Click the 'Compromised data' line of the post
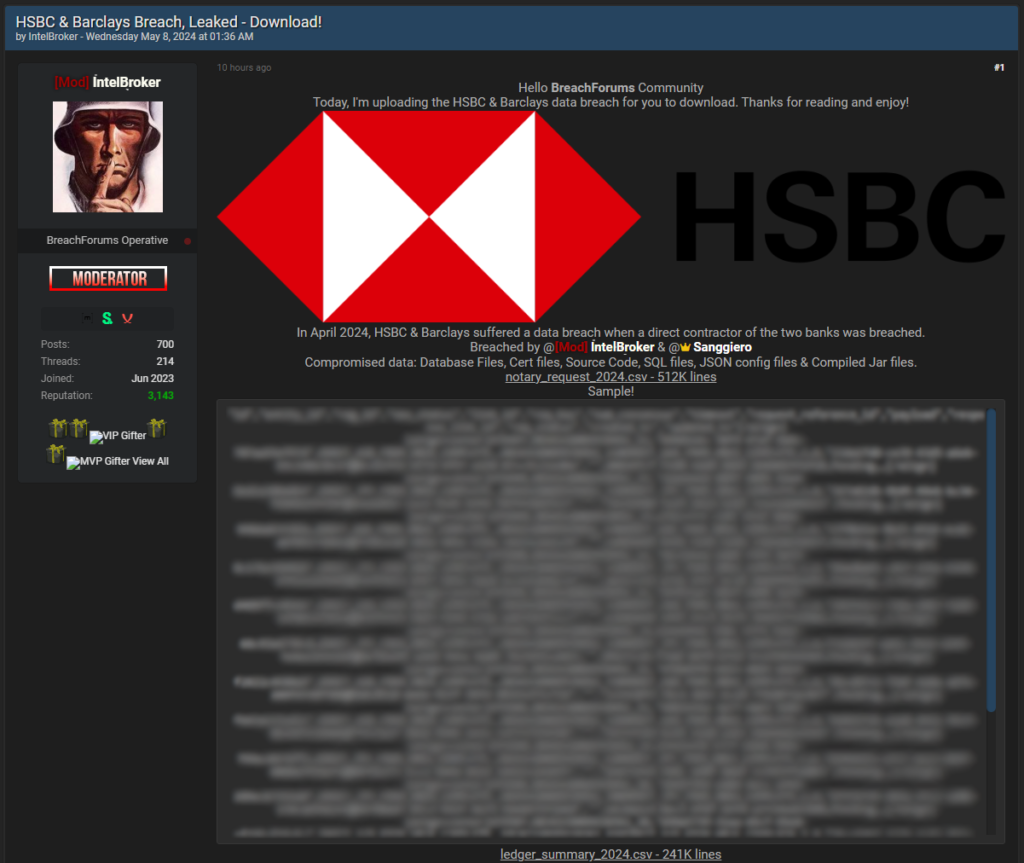The width and height of the screenshot is (1024, 863). pyautogui.click(x=611, y=362)
